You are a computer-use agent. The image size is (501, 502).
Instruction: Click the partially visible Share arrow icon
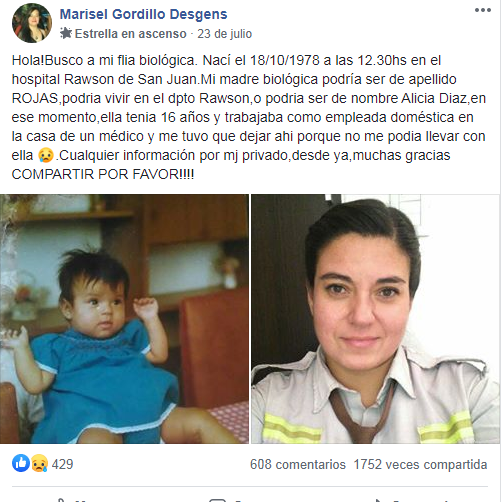tap(378, 500)
